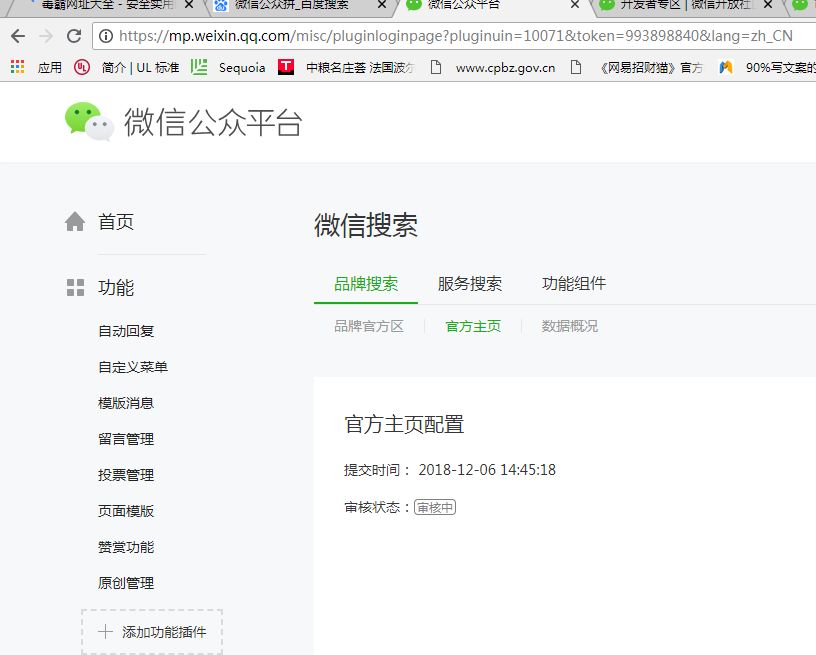Image resolution: width=816 pixels, height=655 pixels.
Task: Click the 审核中 status badge
Action: pos(435,507)
